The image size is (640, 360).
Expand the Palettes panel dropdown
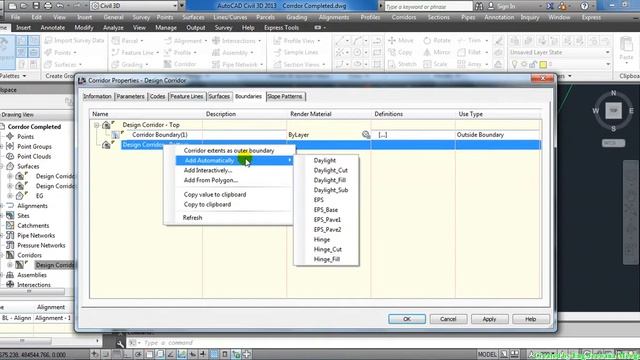24,76
